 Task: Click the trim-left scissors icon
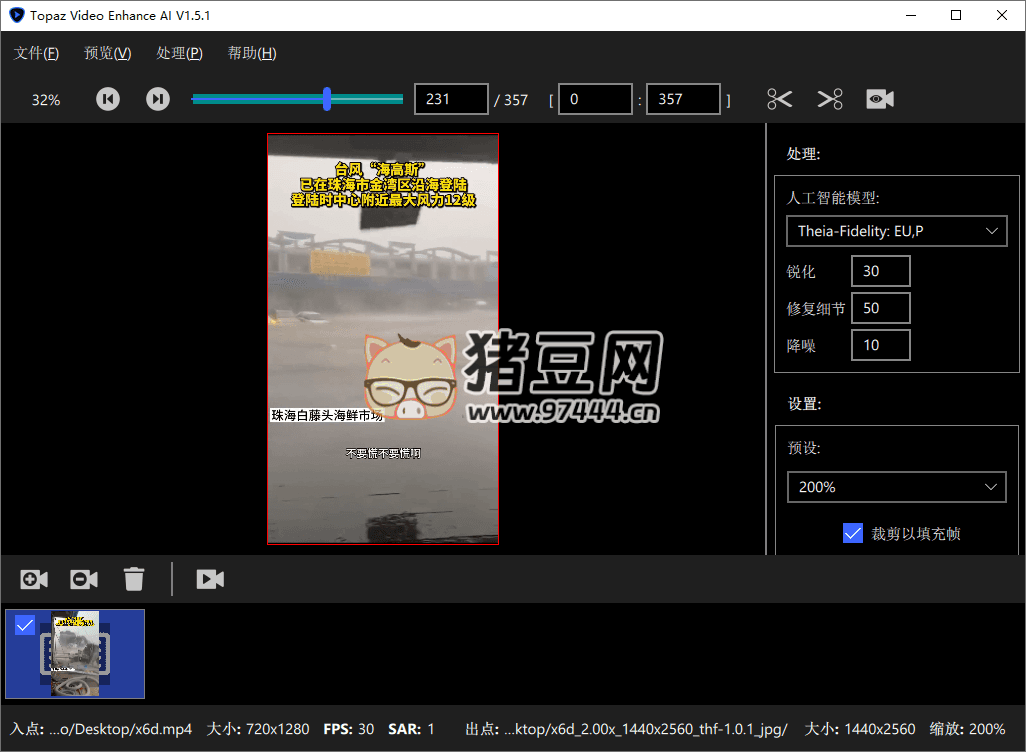tap(779, 99)
